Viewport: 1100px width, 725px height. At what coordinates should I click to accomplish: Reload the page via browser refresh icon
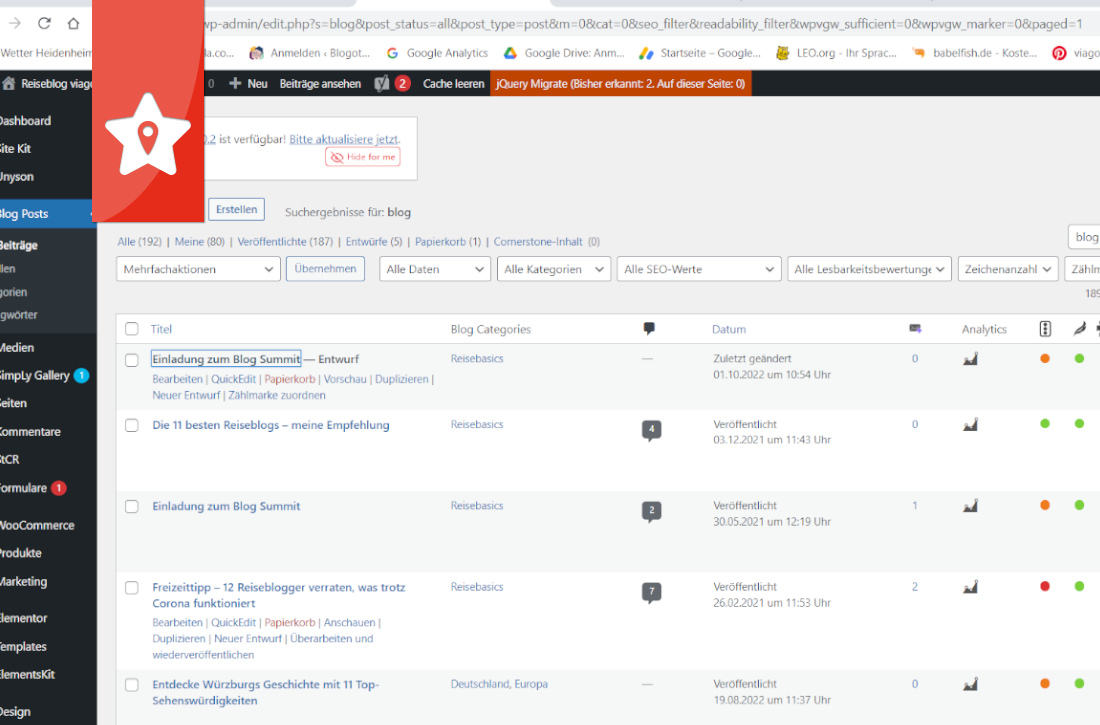pyautogui.click(x=43, y=23)
